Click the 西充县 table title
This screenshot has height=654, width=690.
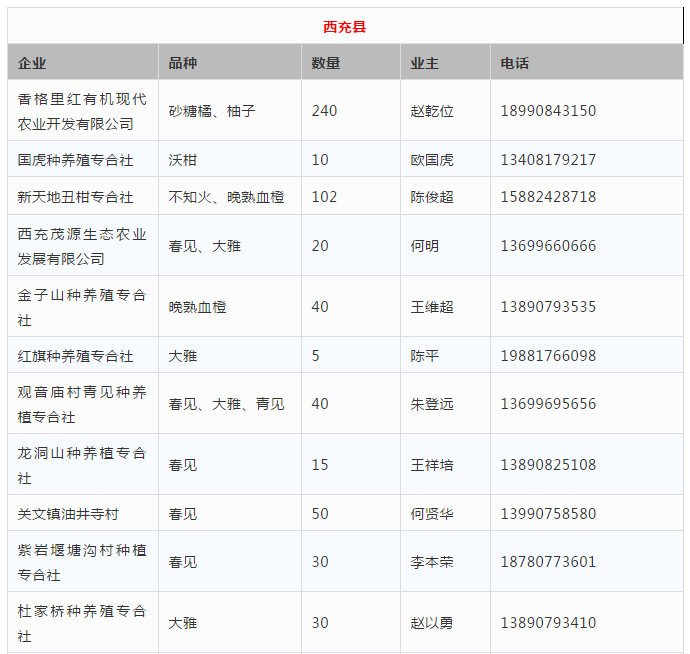click(x=345, y=27)
